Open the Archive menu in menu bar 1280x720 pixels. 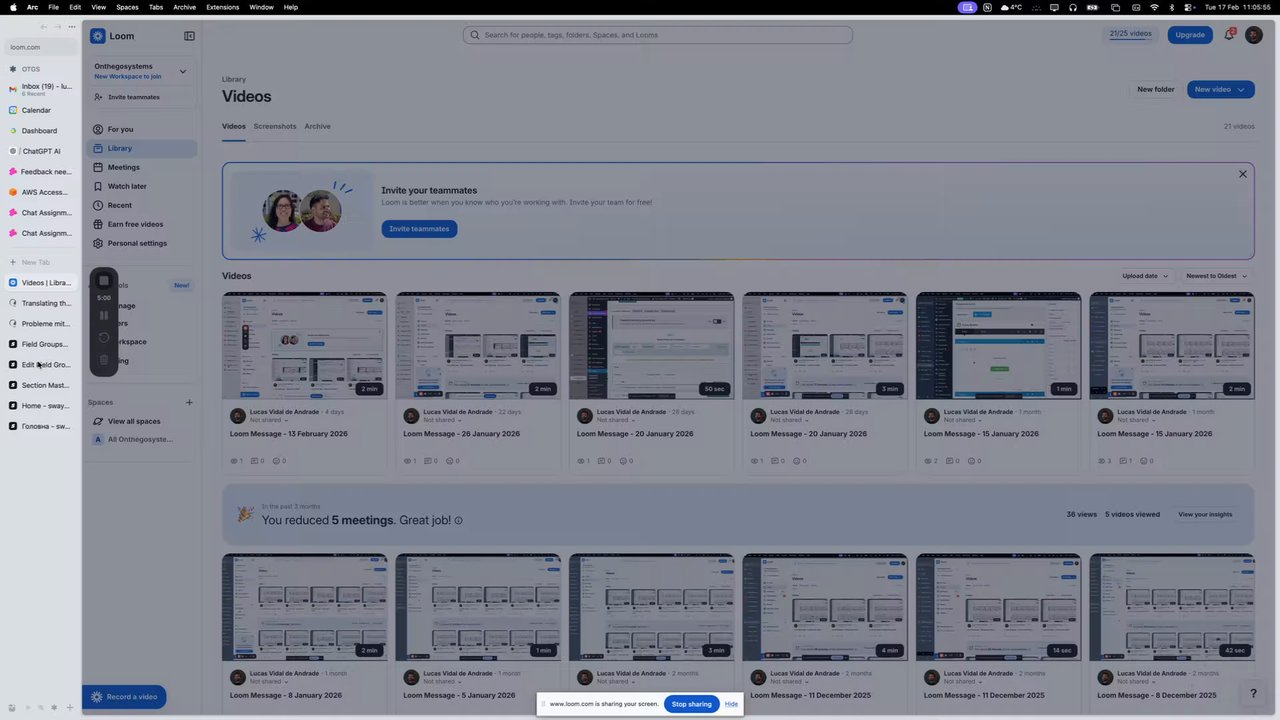coord(185,7)
